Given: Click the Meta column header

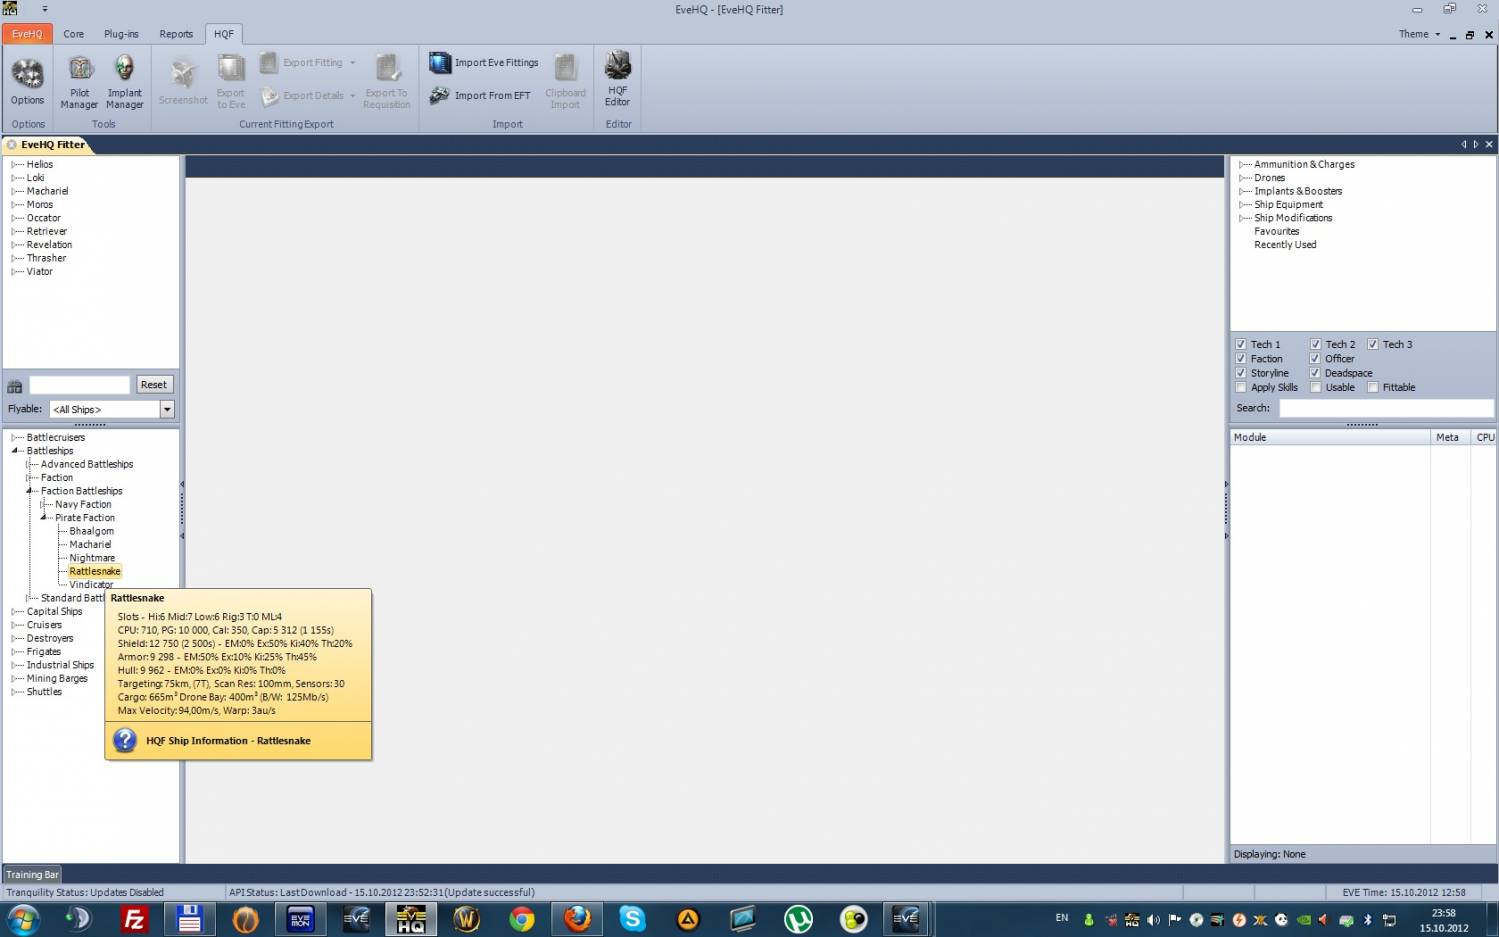Looking at the screenshot, I should coord(1450,437).
